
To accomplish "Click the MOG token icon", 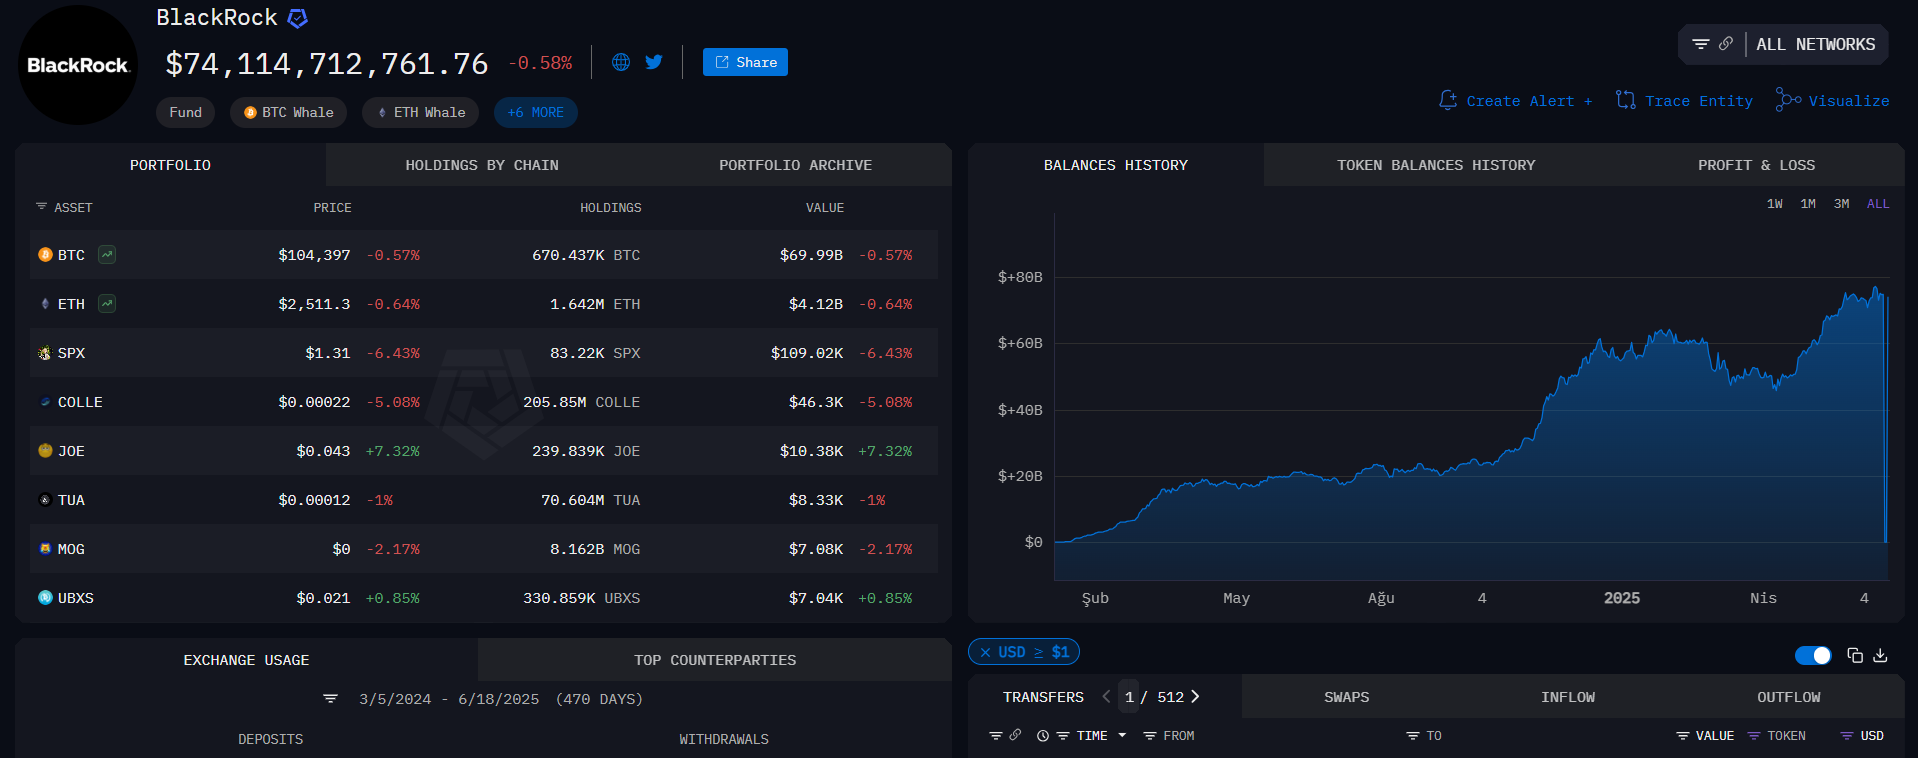I will (x=45, y=548).
